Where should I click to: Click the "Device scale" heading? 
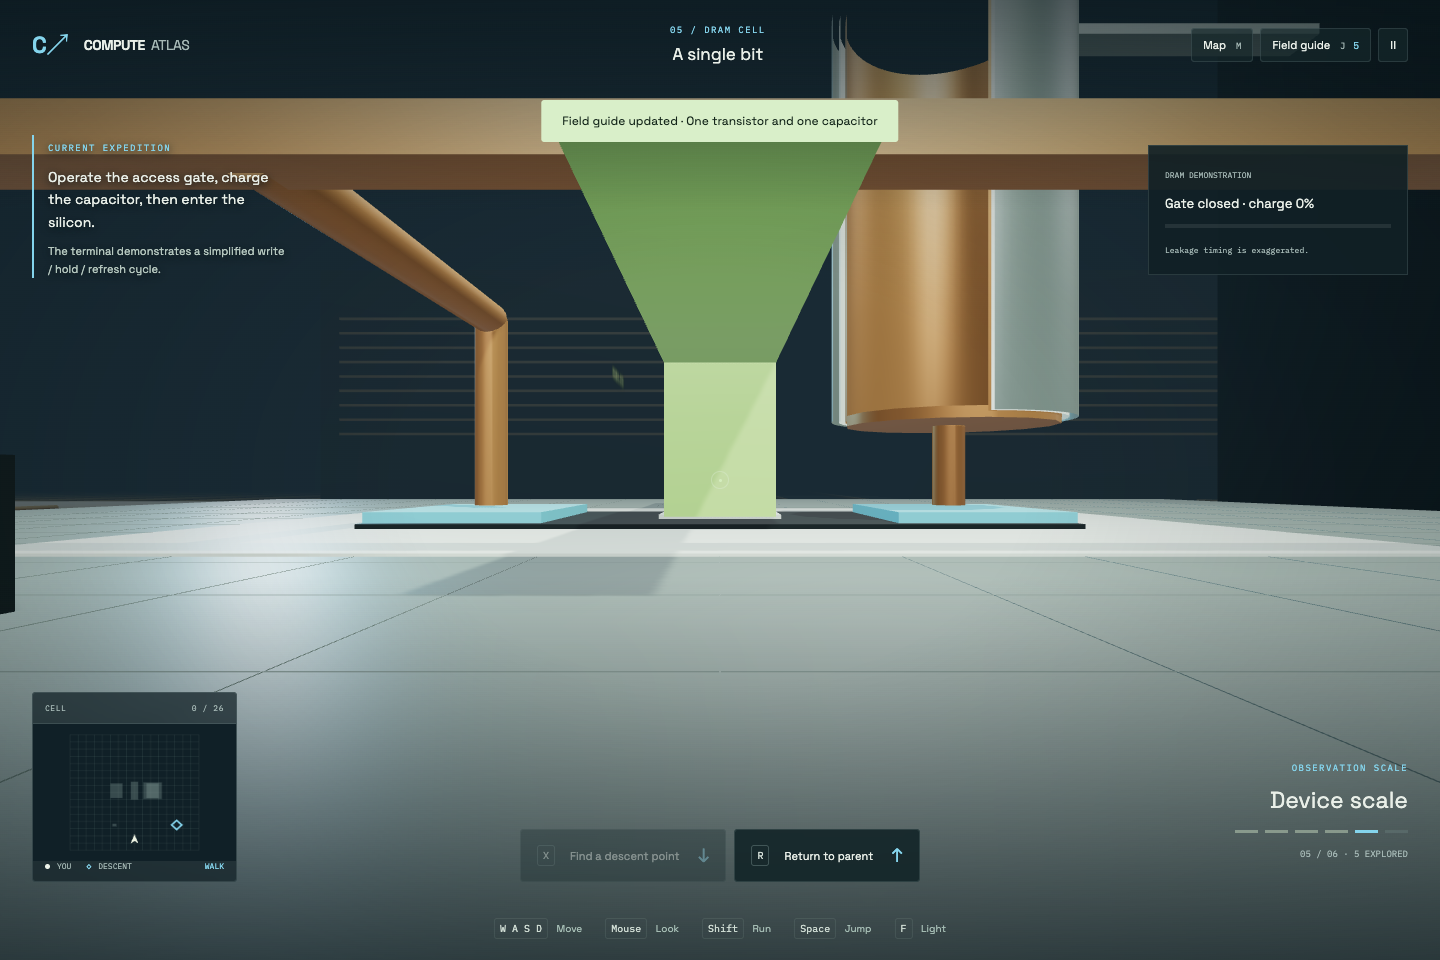click(x=1339, y=800)
